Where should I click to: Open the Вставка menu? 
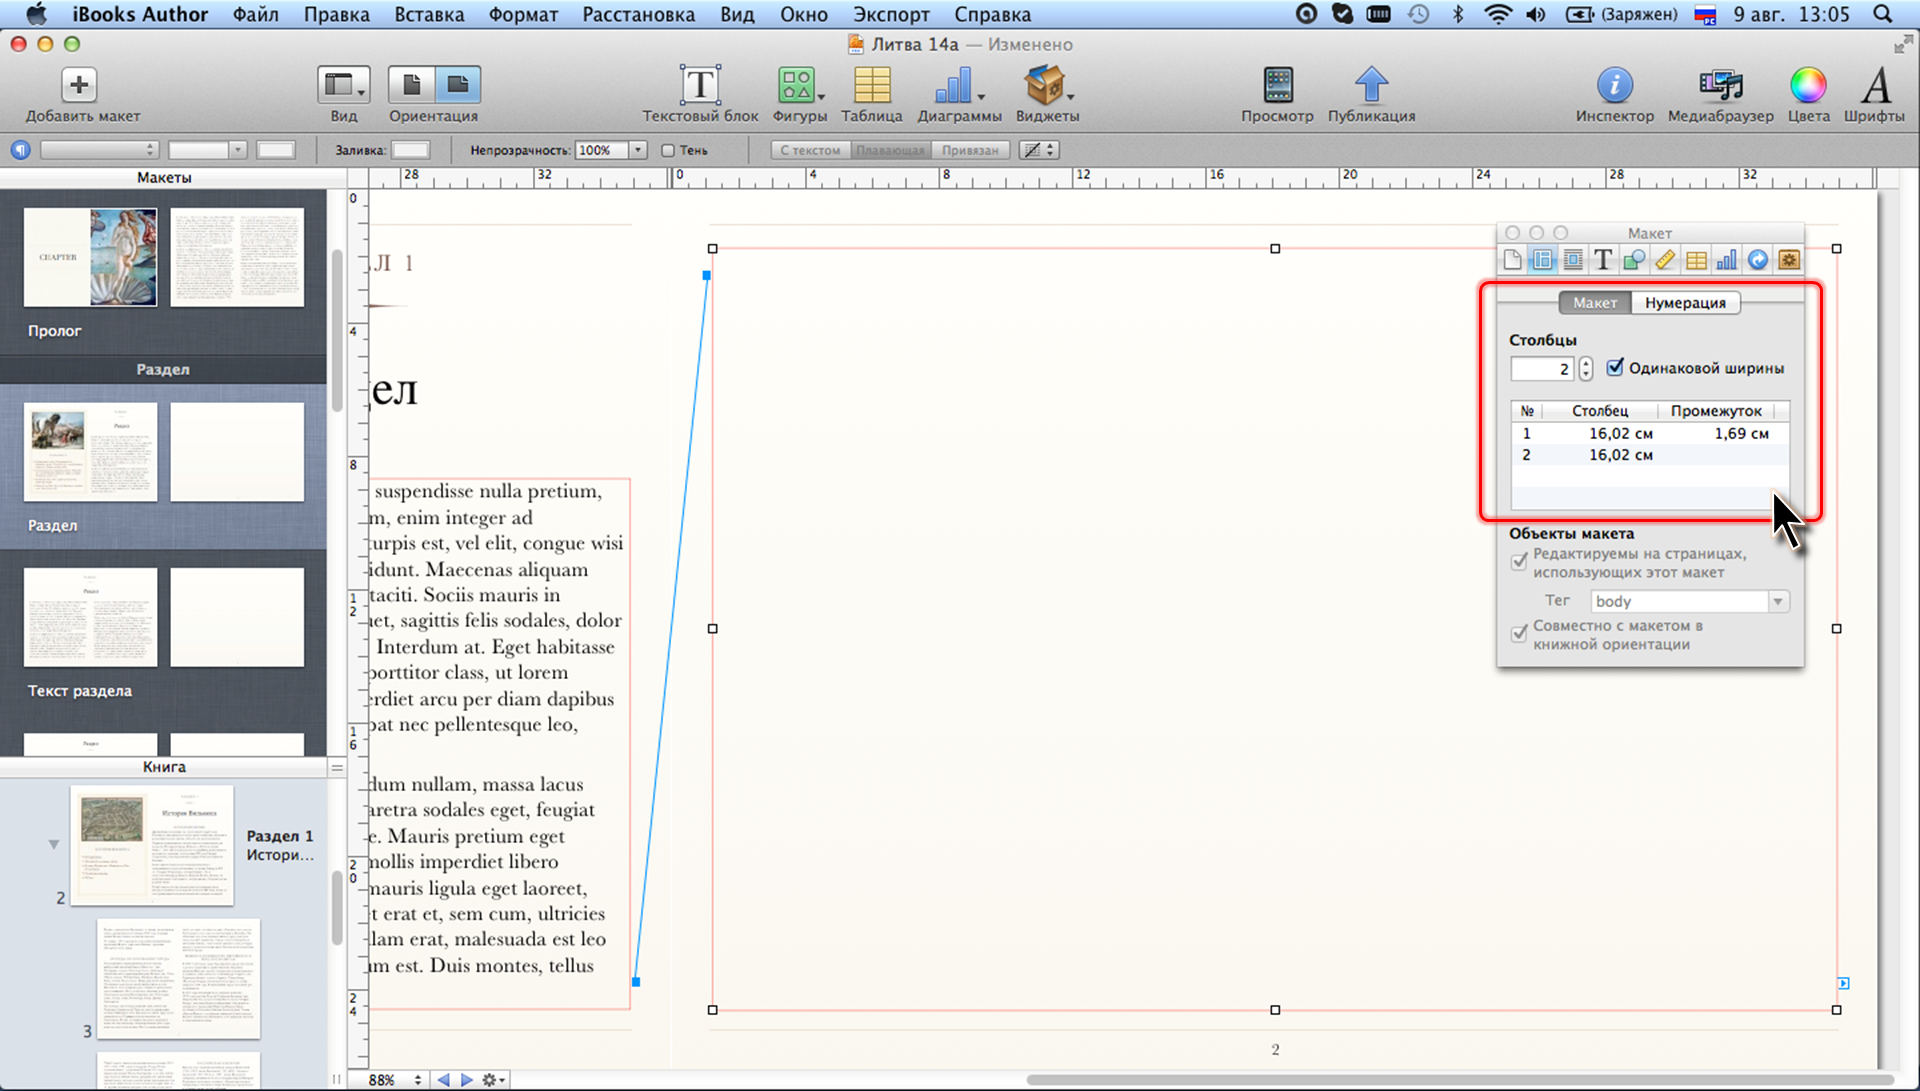[x=429, y=15]
